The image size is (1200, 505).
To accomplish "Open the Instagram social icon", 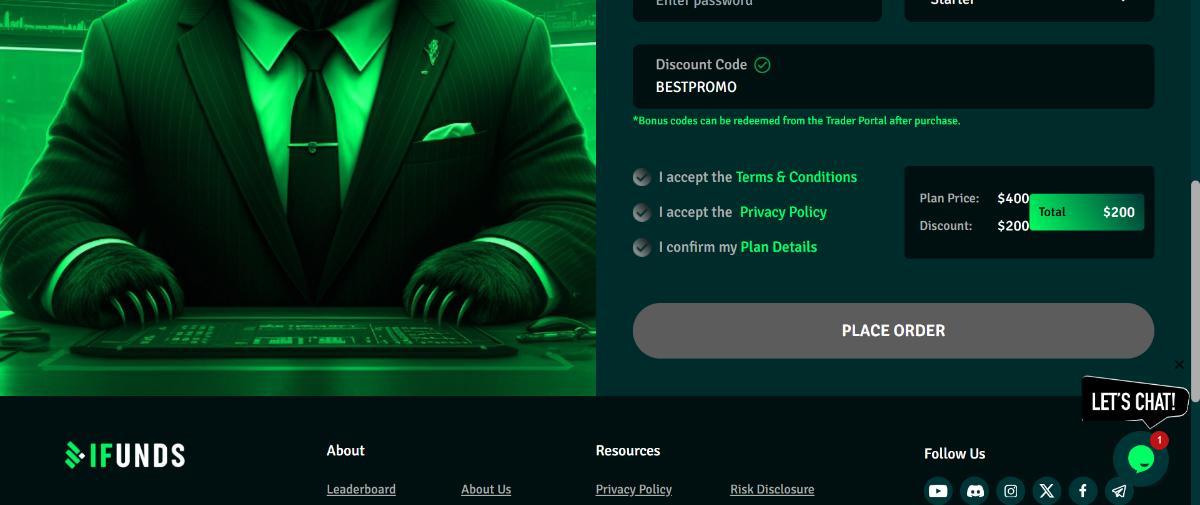I will tap(1011, 491).
